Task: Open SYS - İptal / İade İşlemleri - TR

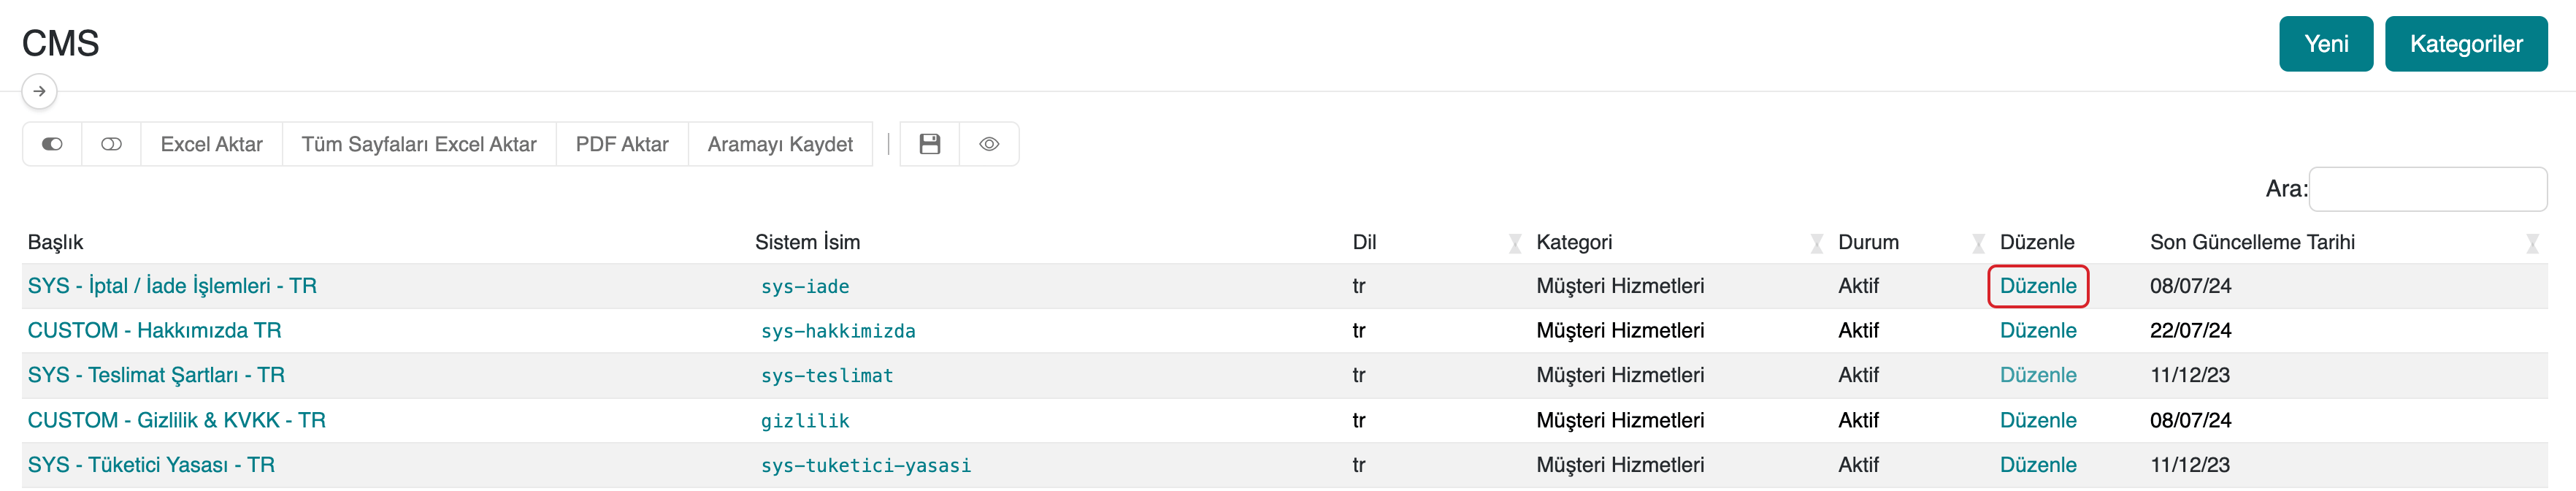Action: pyautogui.click(x=172, y=286)
